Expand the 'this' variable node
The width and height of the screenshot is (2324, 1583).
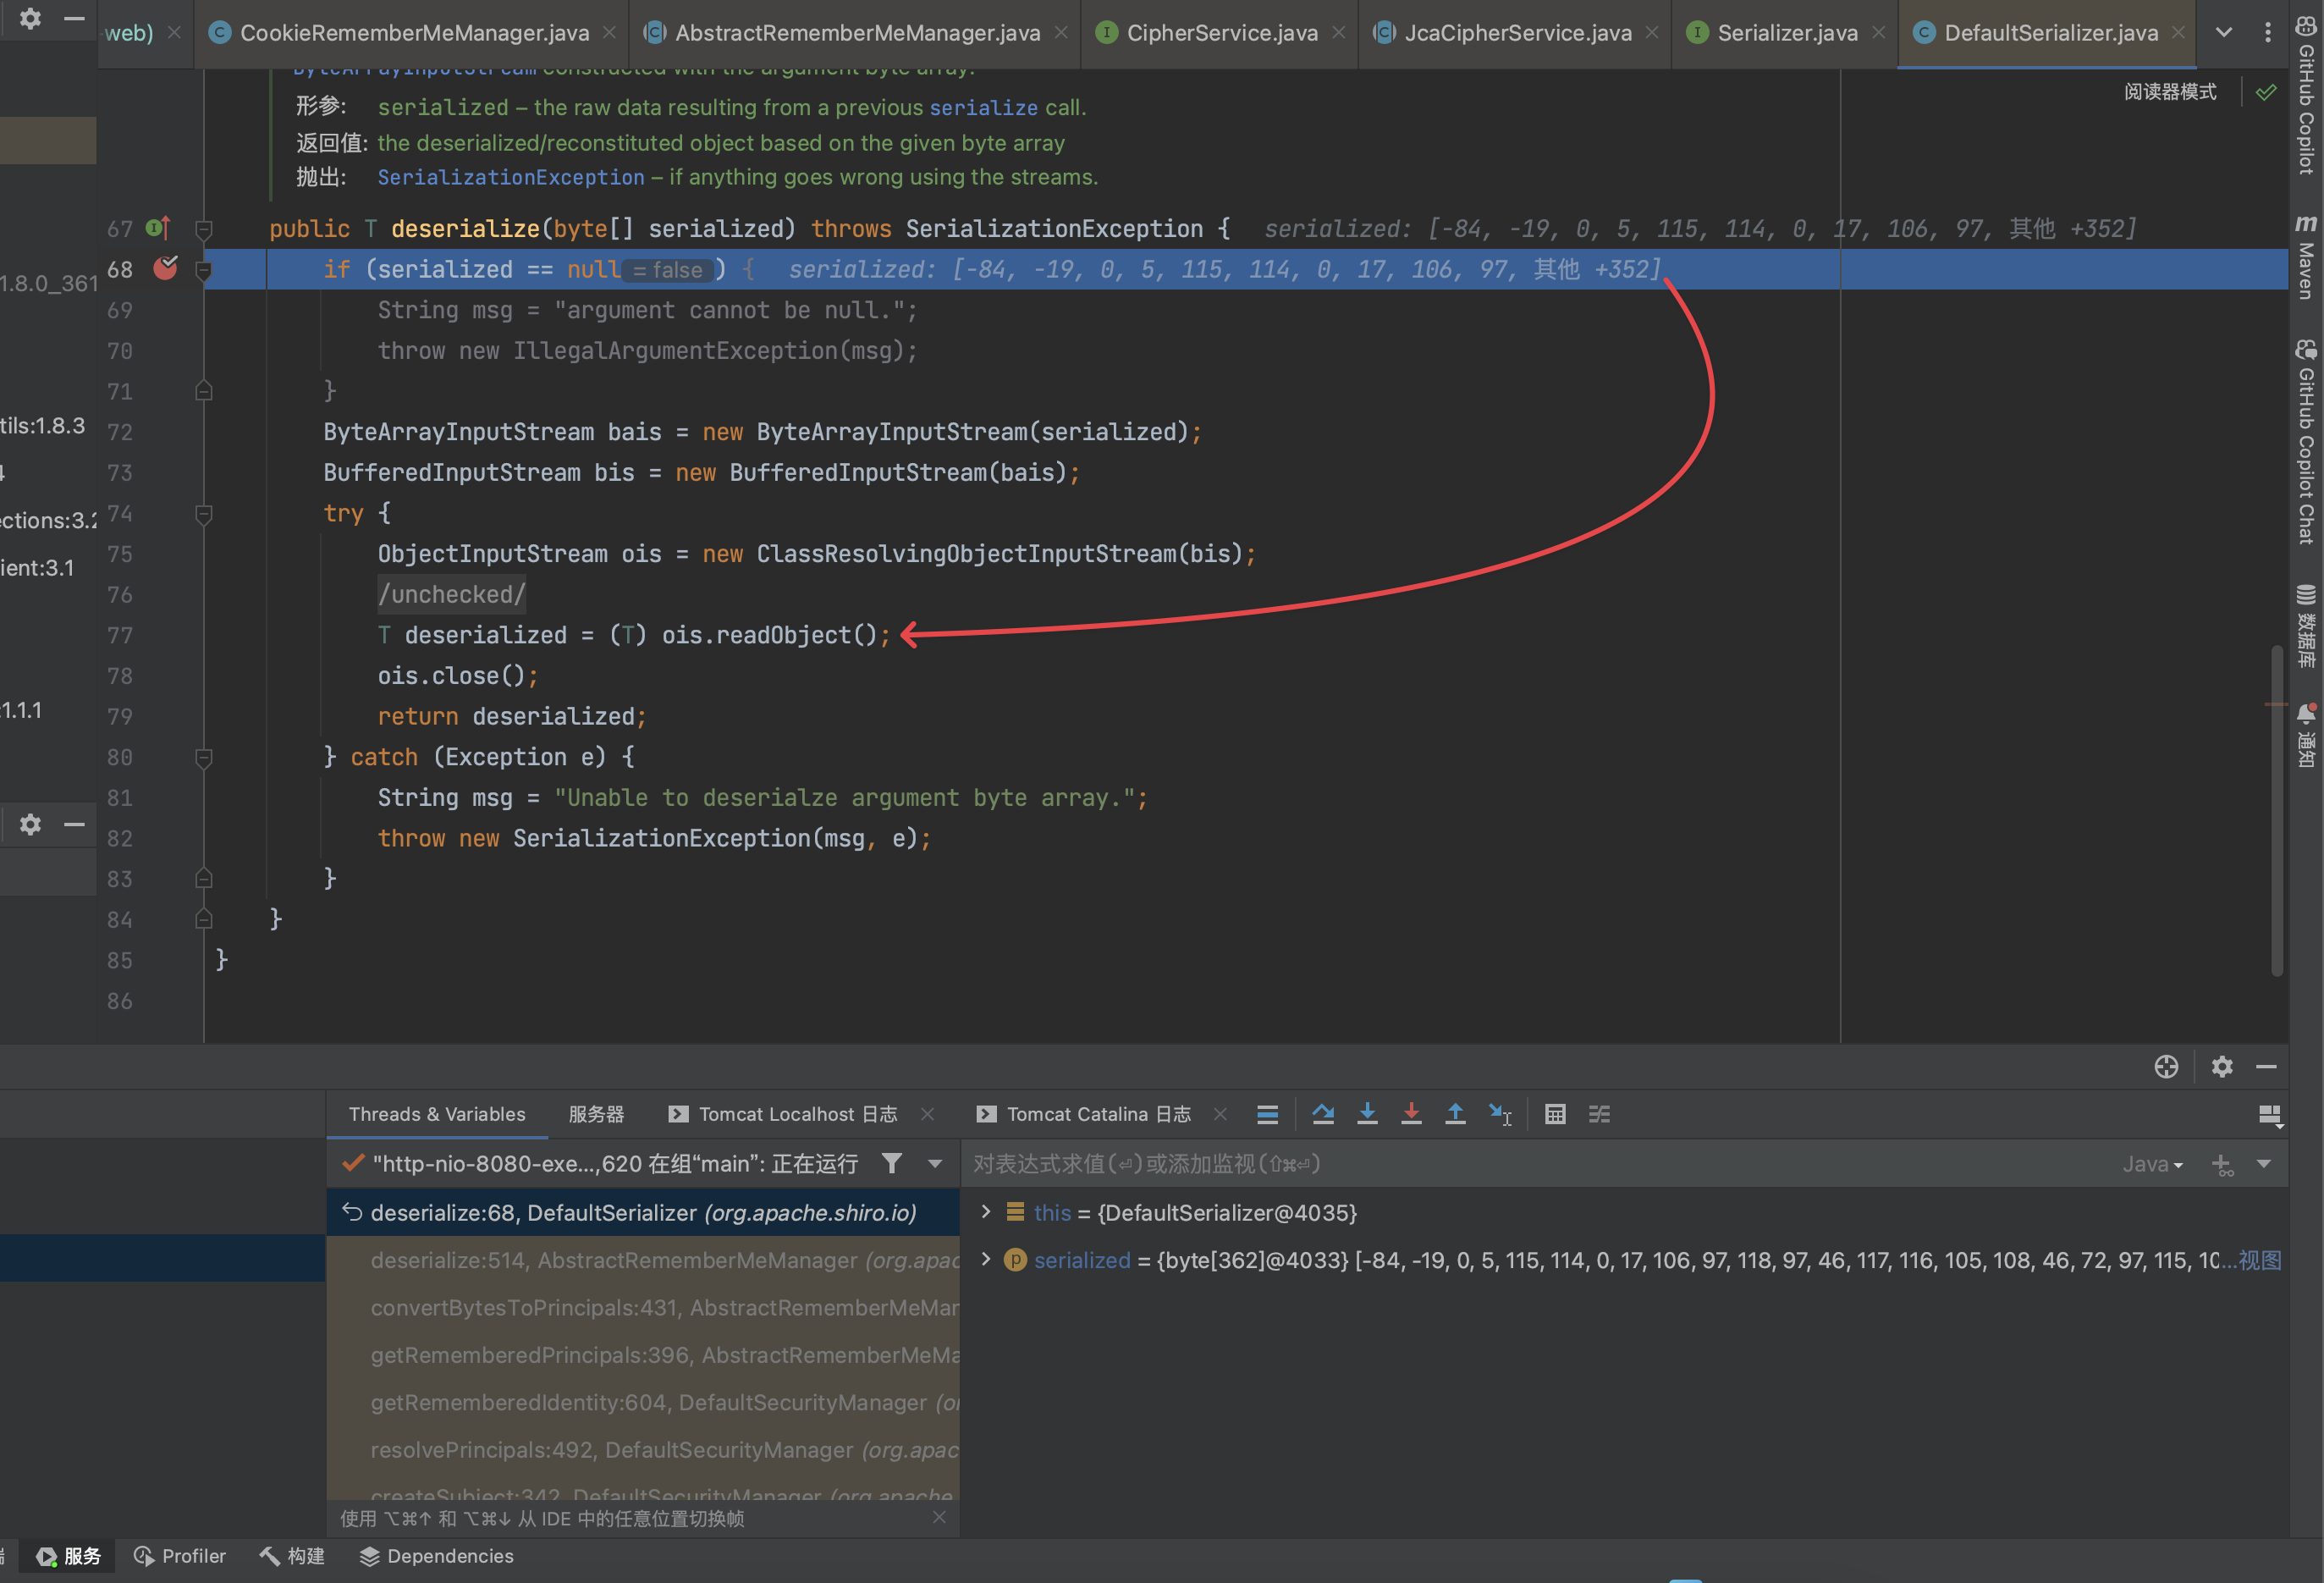pos(985,1212)
